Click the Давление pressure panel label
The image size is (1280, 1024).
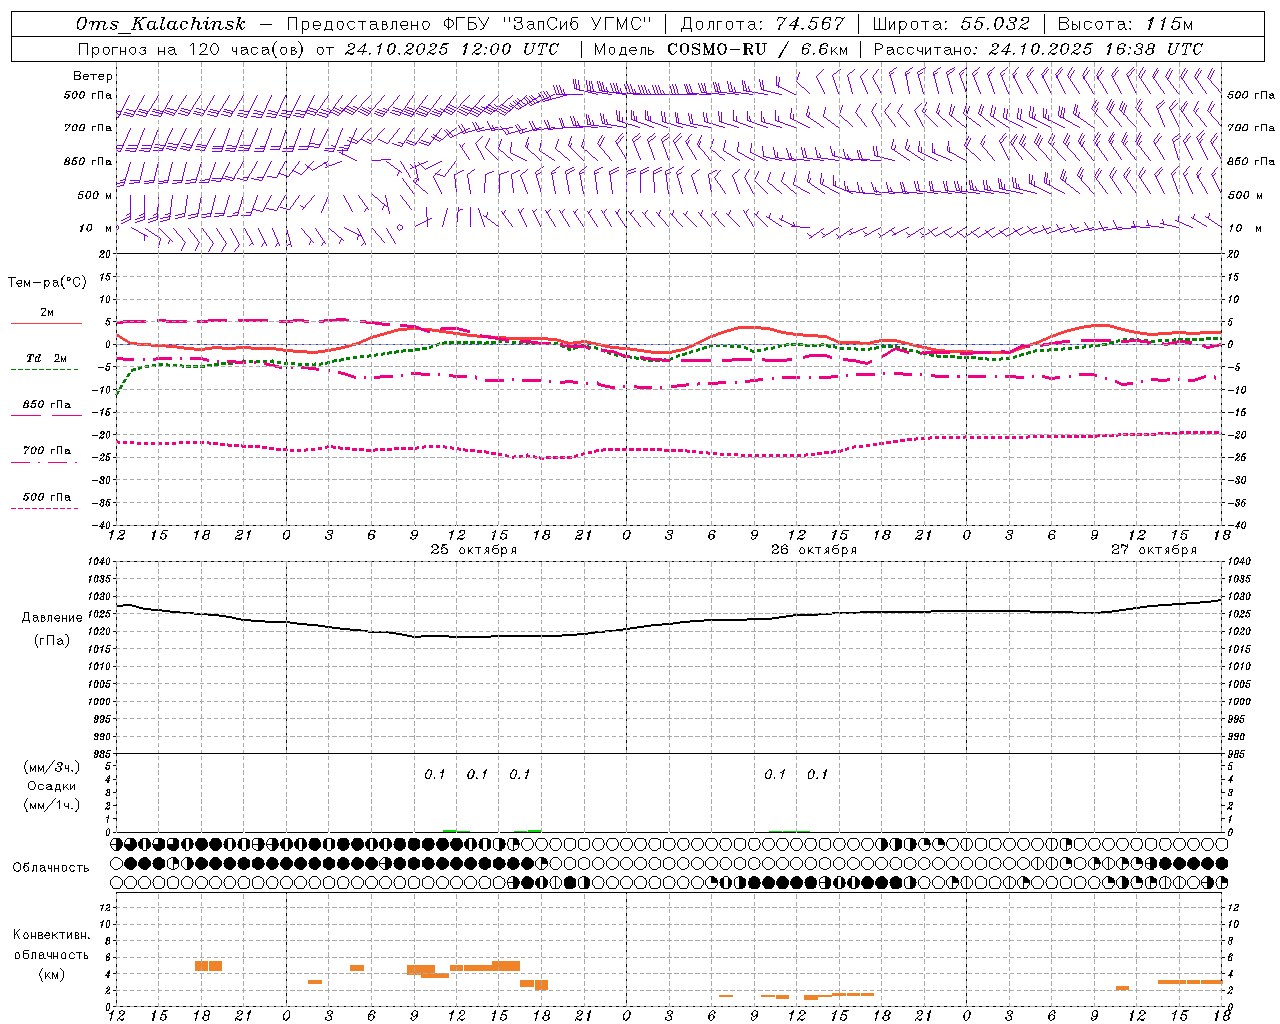52,618
